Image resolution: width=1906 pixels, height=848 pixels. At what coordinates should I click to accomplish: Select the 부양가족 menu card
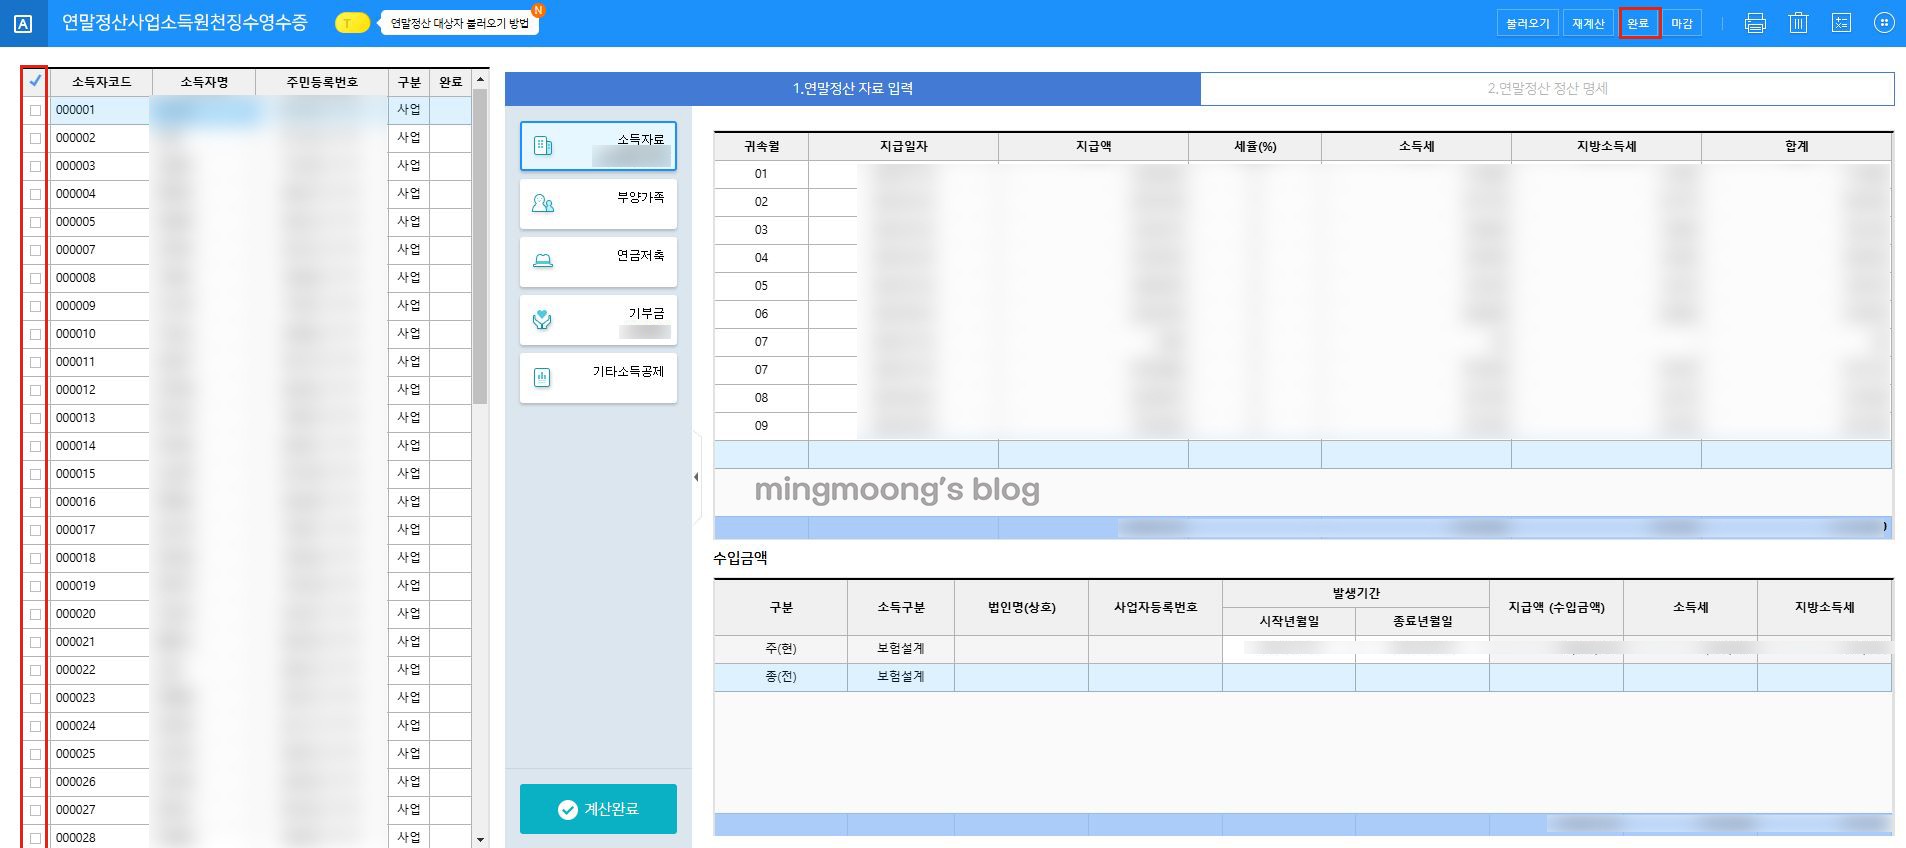[598, 204]
